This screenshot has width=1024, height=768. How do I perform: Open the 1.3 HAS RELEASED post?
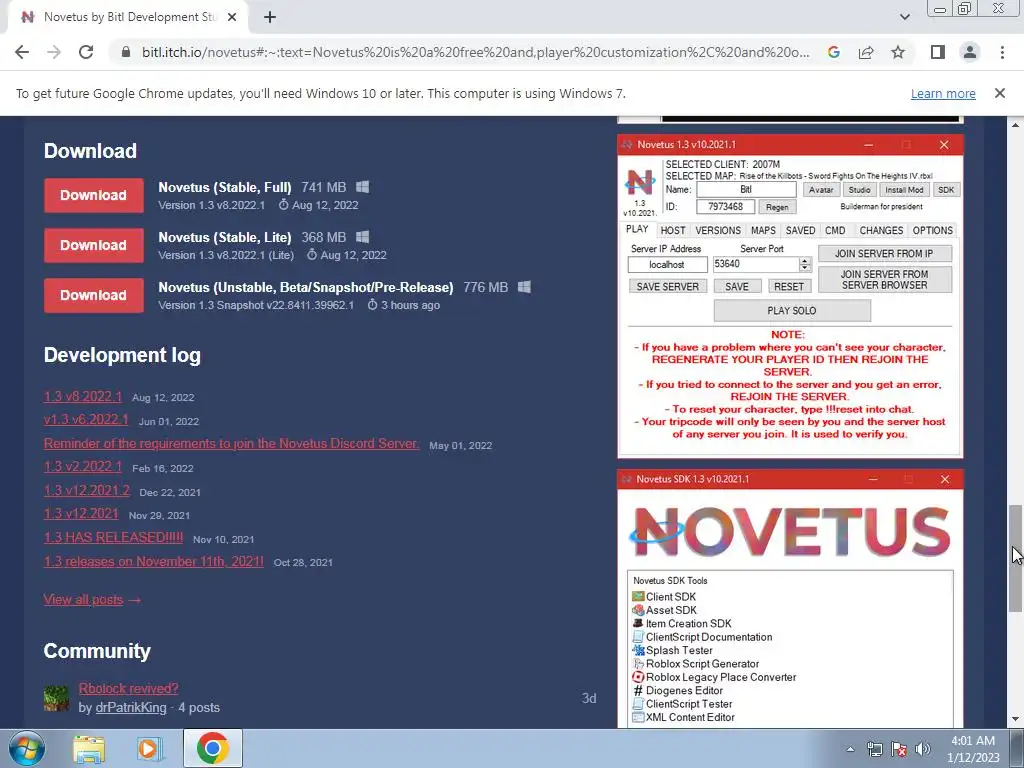pos(114,537)
